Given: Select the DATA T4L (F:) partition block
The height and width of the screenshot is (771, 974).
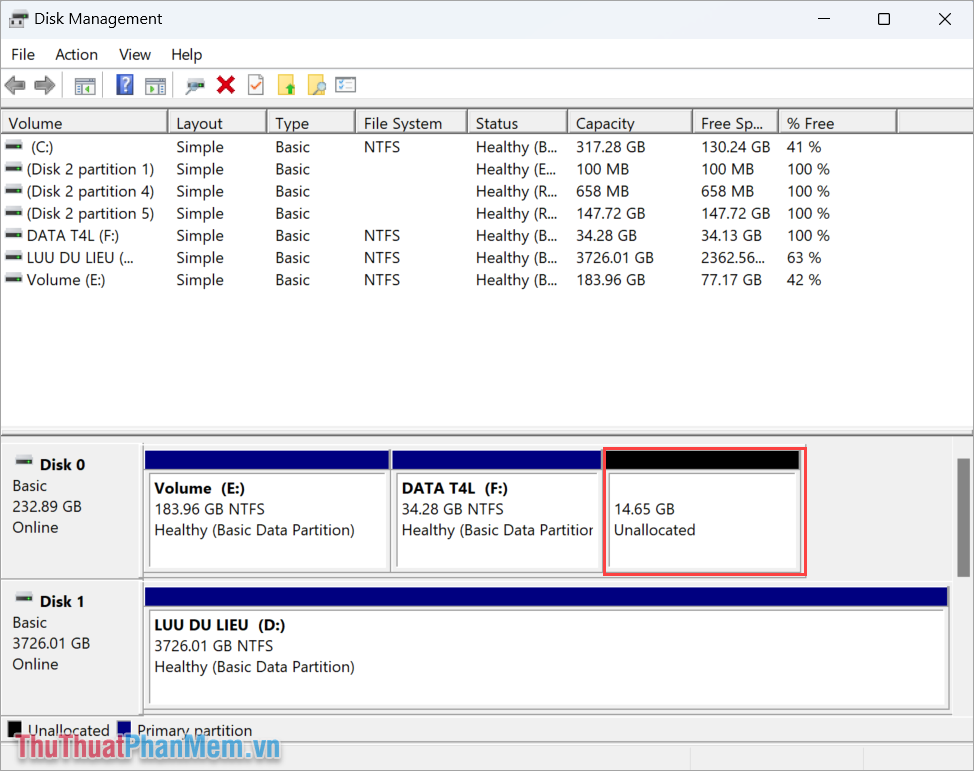Looking at the screenshot, I should click(x=497, y=510).
